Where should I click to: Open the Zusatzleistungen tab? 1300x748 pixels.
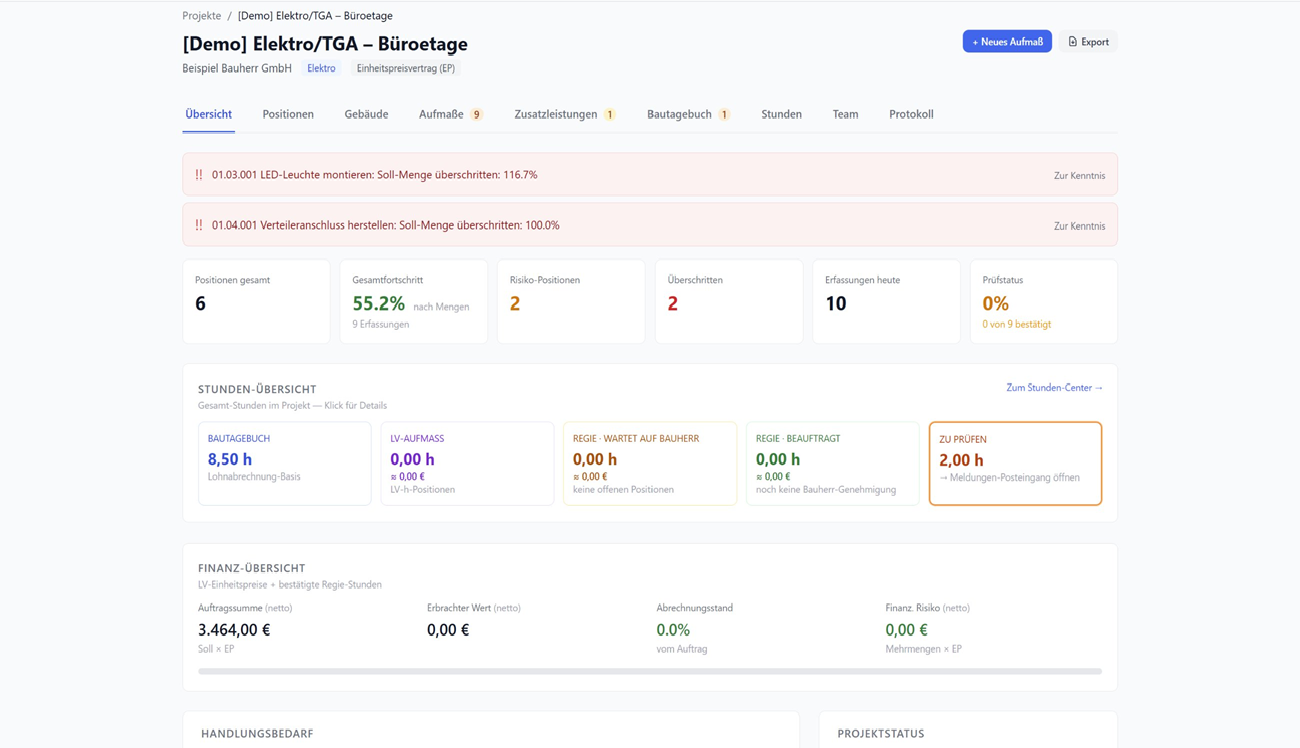[556, 115]
